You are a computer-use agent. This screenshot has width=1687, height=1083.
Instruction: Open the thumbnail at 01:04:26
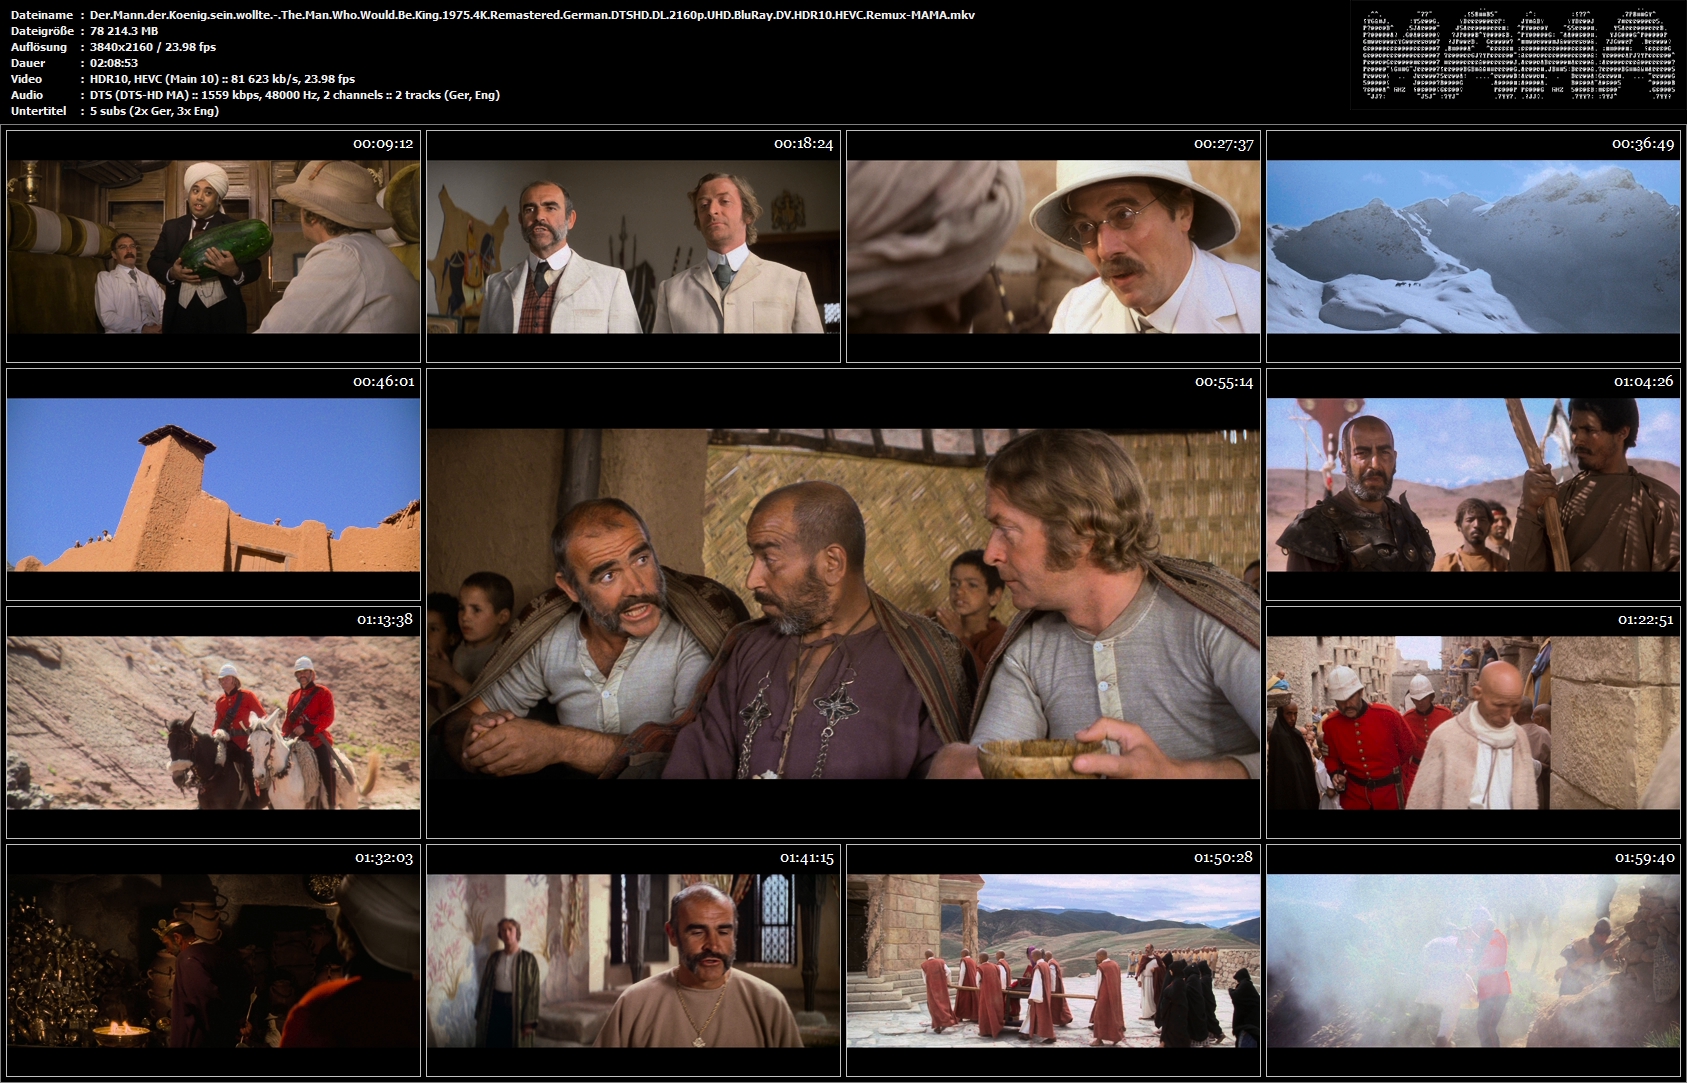[1473, 484]
